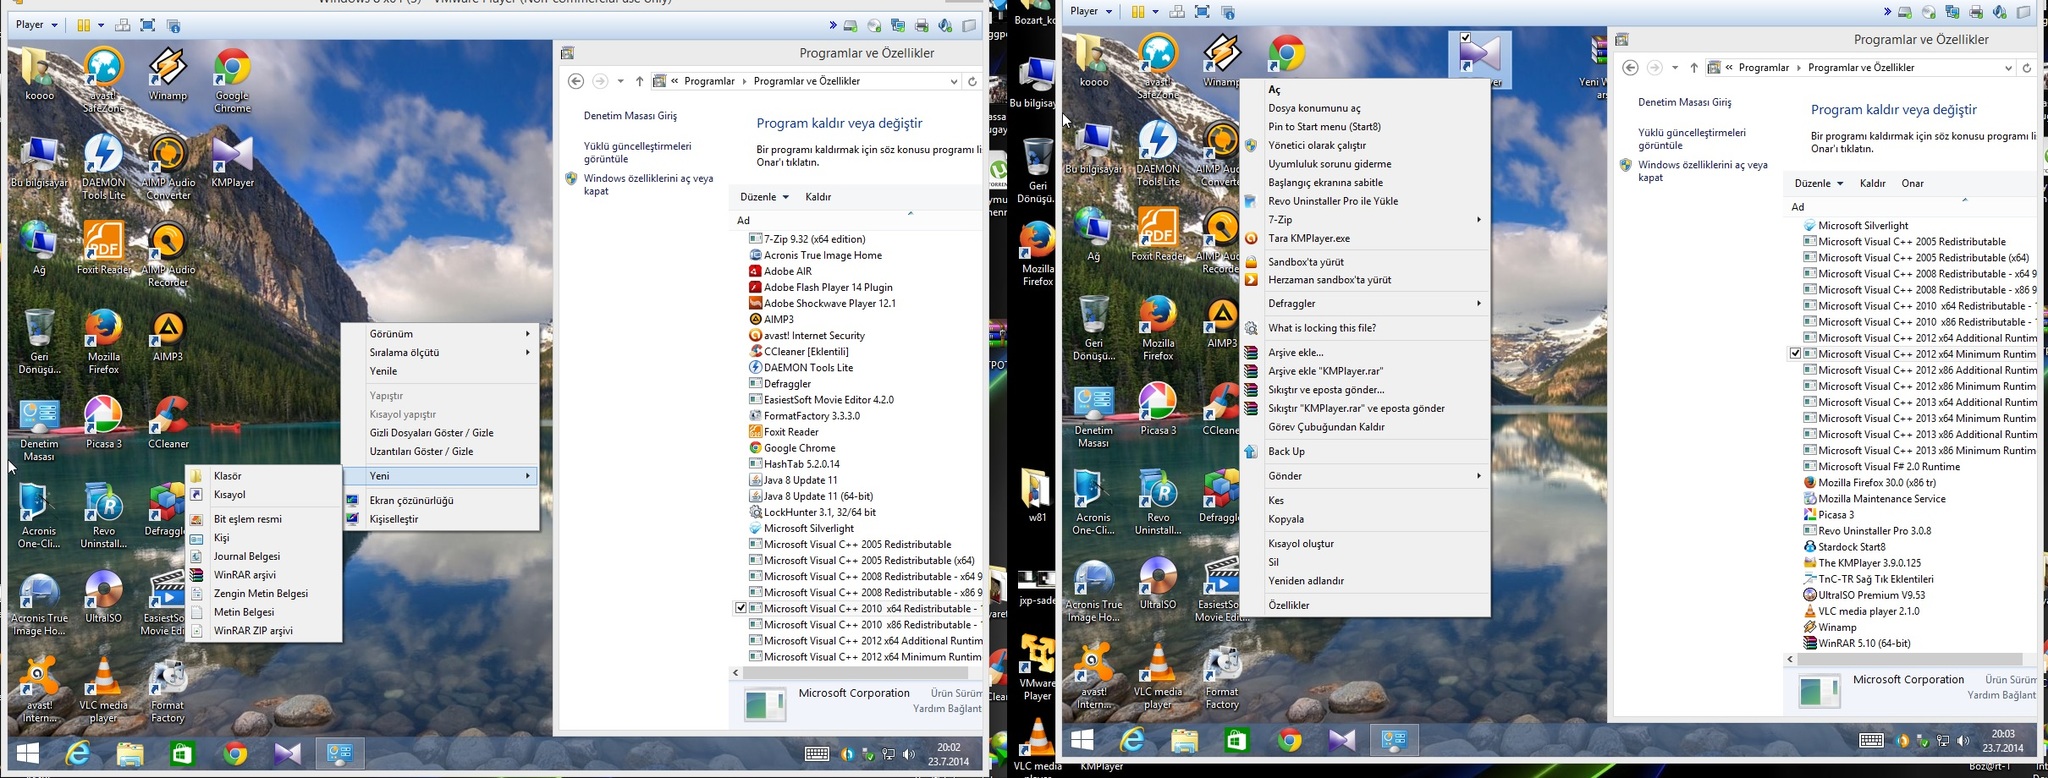
Task: Untick the checkbox on highlighted KMPlayer desktop icon
Action: pos(1465,38)
